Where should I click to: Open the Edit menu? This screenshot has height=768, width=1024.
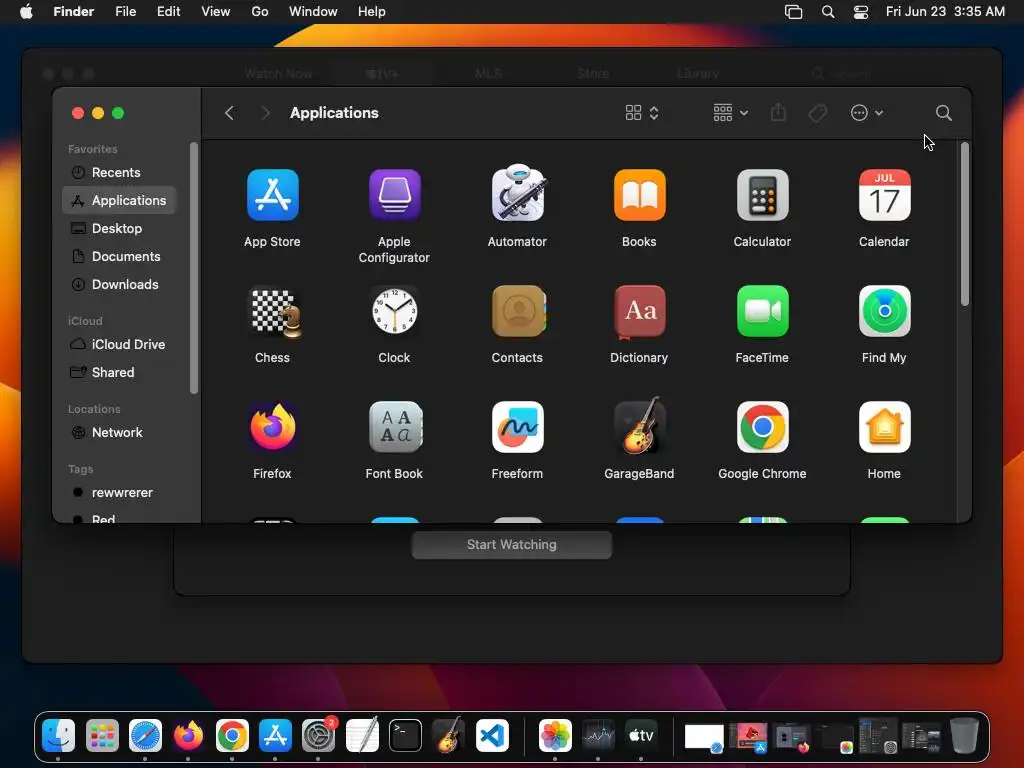pyautogui.click(x=168, y=12)
